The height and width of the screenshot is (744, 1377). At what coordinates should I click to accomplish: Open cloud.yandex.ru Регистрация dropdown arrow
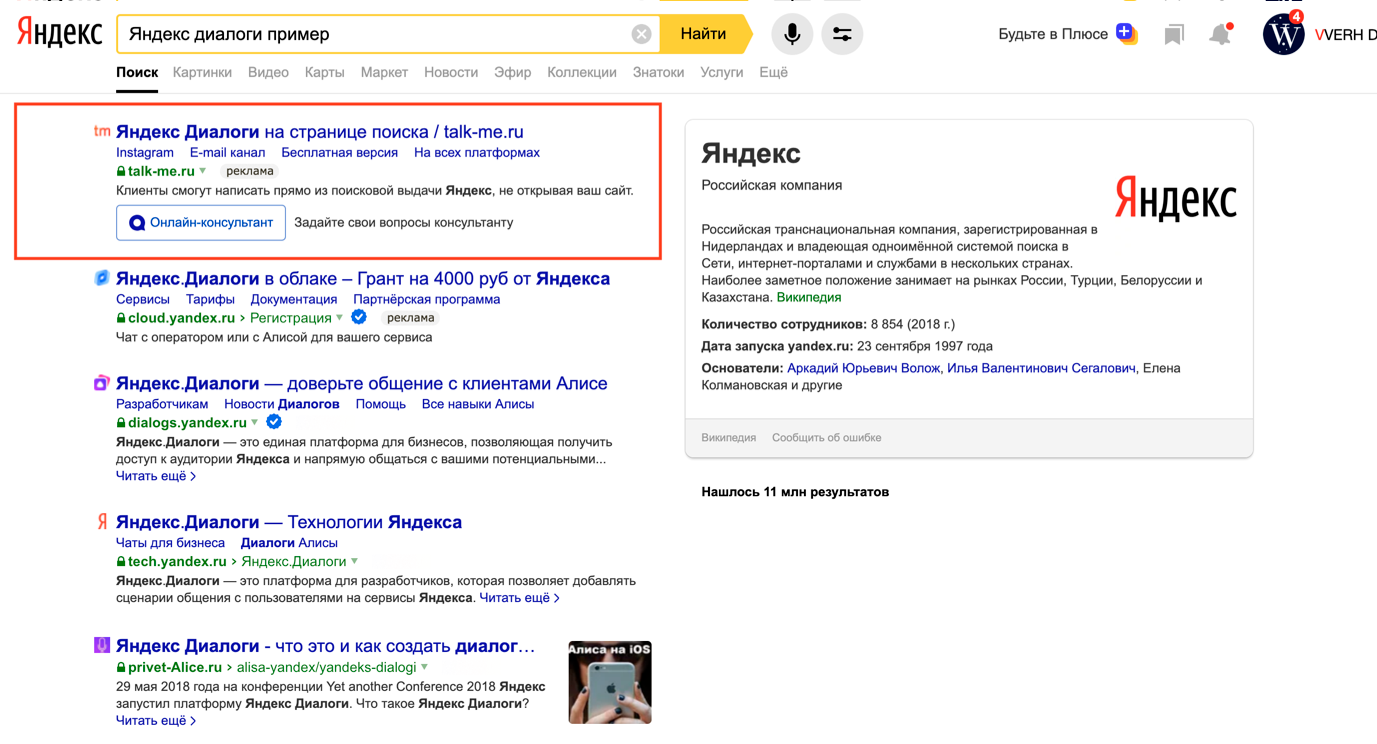point(340,318)
